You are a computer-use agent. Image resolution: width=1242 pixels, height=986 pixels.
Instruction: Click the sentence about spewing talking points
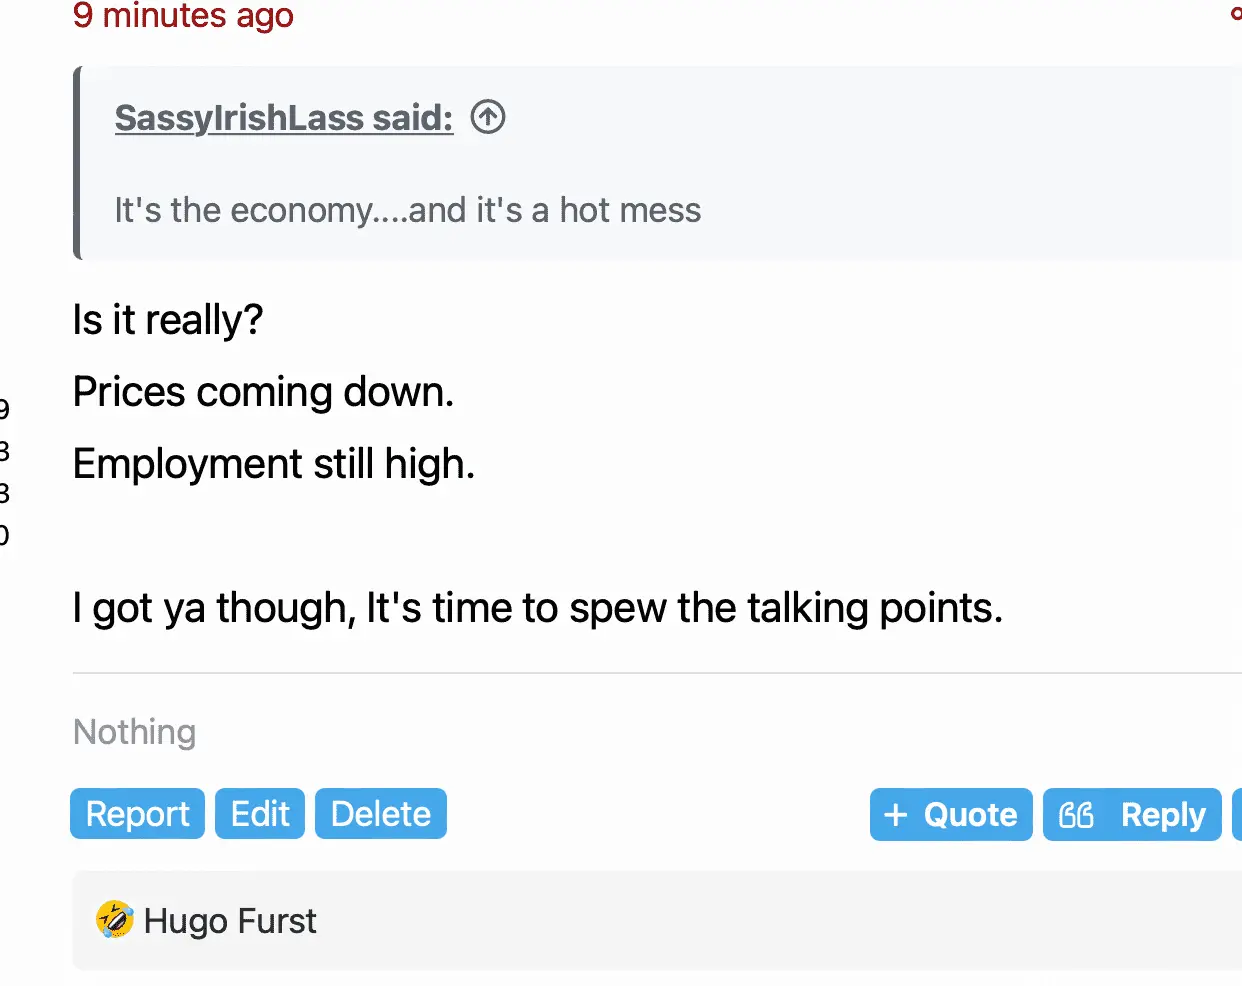point(538,608)
